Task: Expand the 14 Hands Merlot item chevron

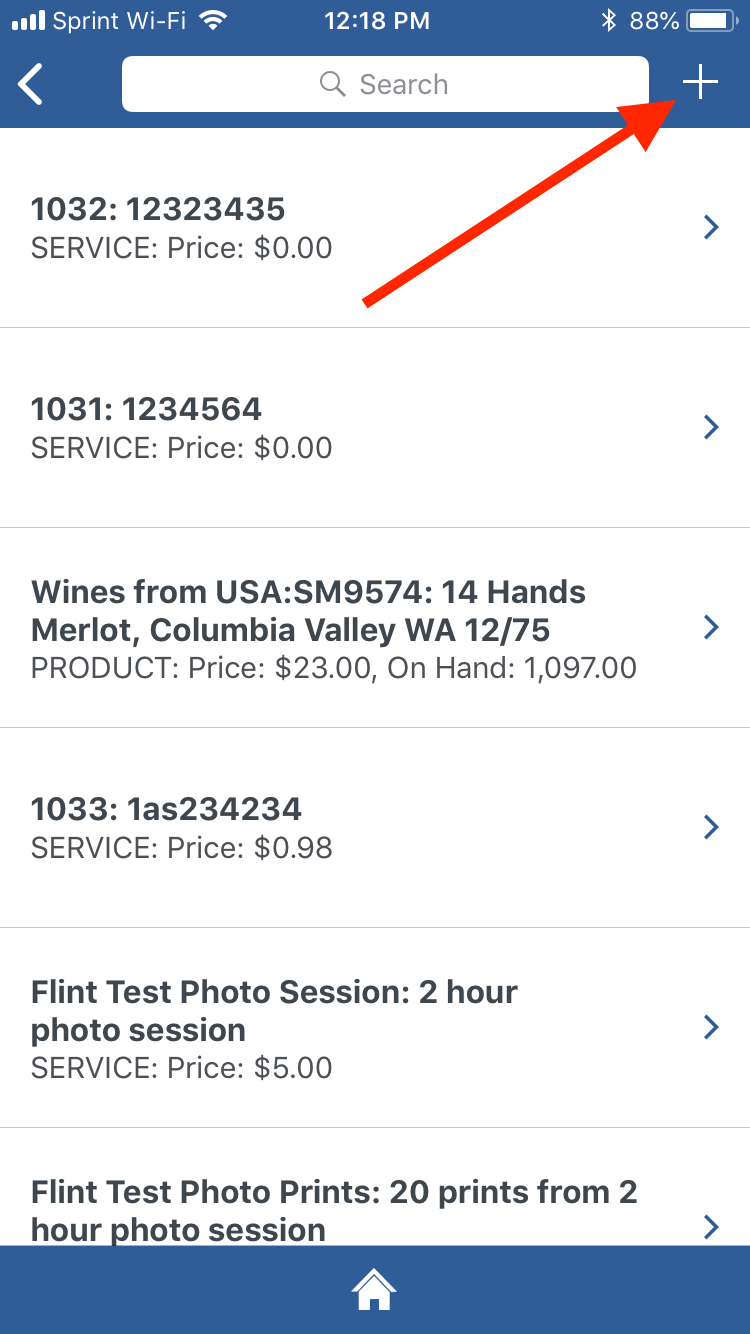Action: (711, 628)
